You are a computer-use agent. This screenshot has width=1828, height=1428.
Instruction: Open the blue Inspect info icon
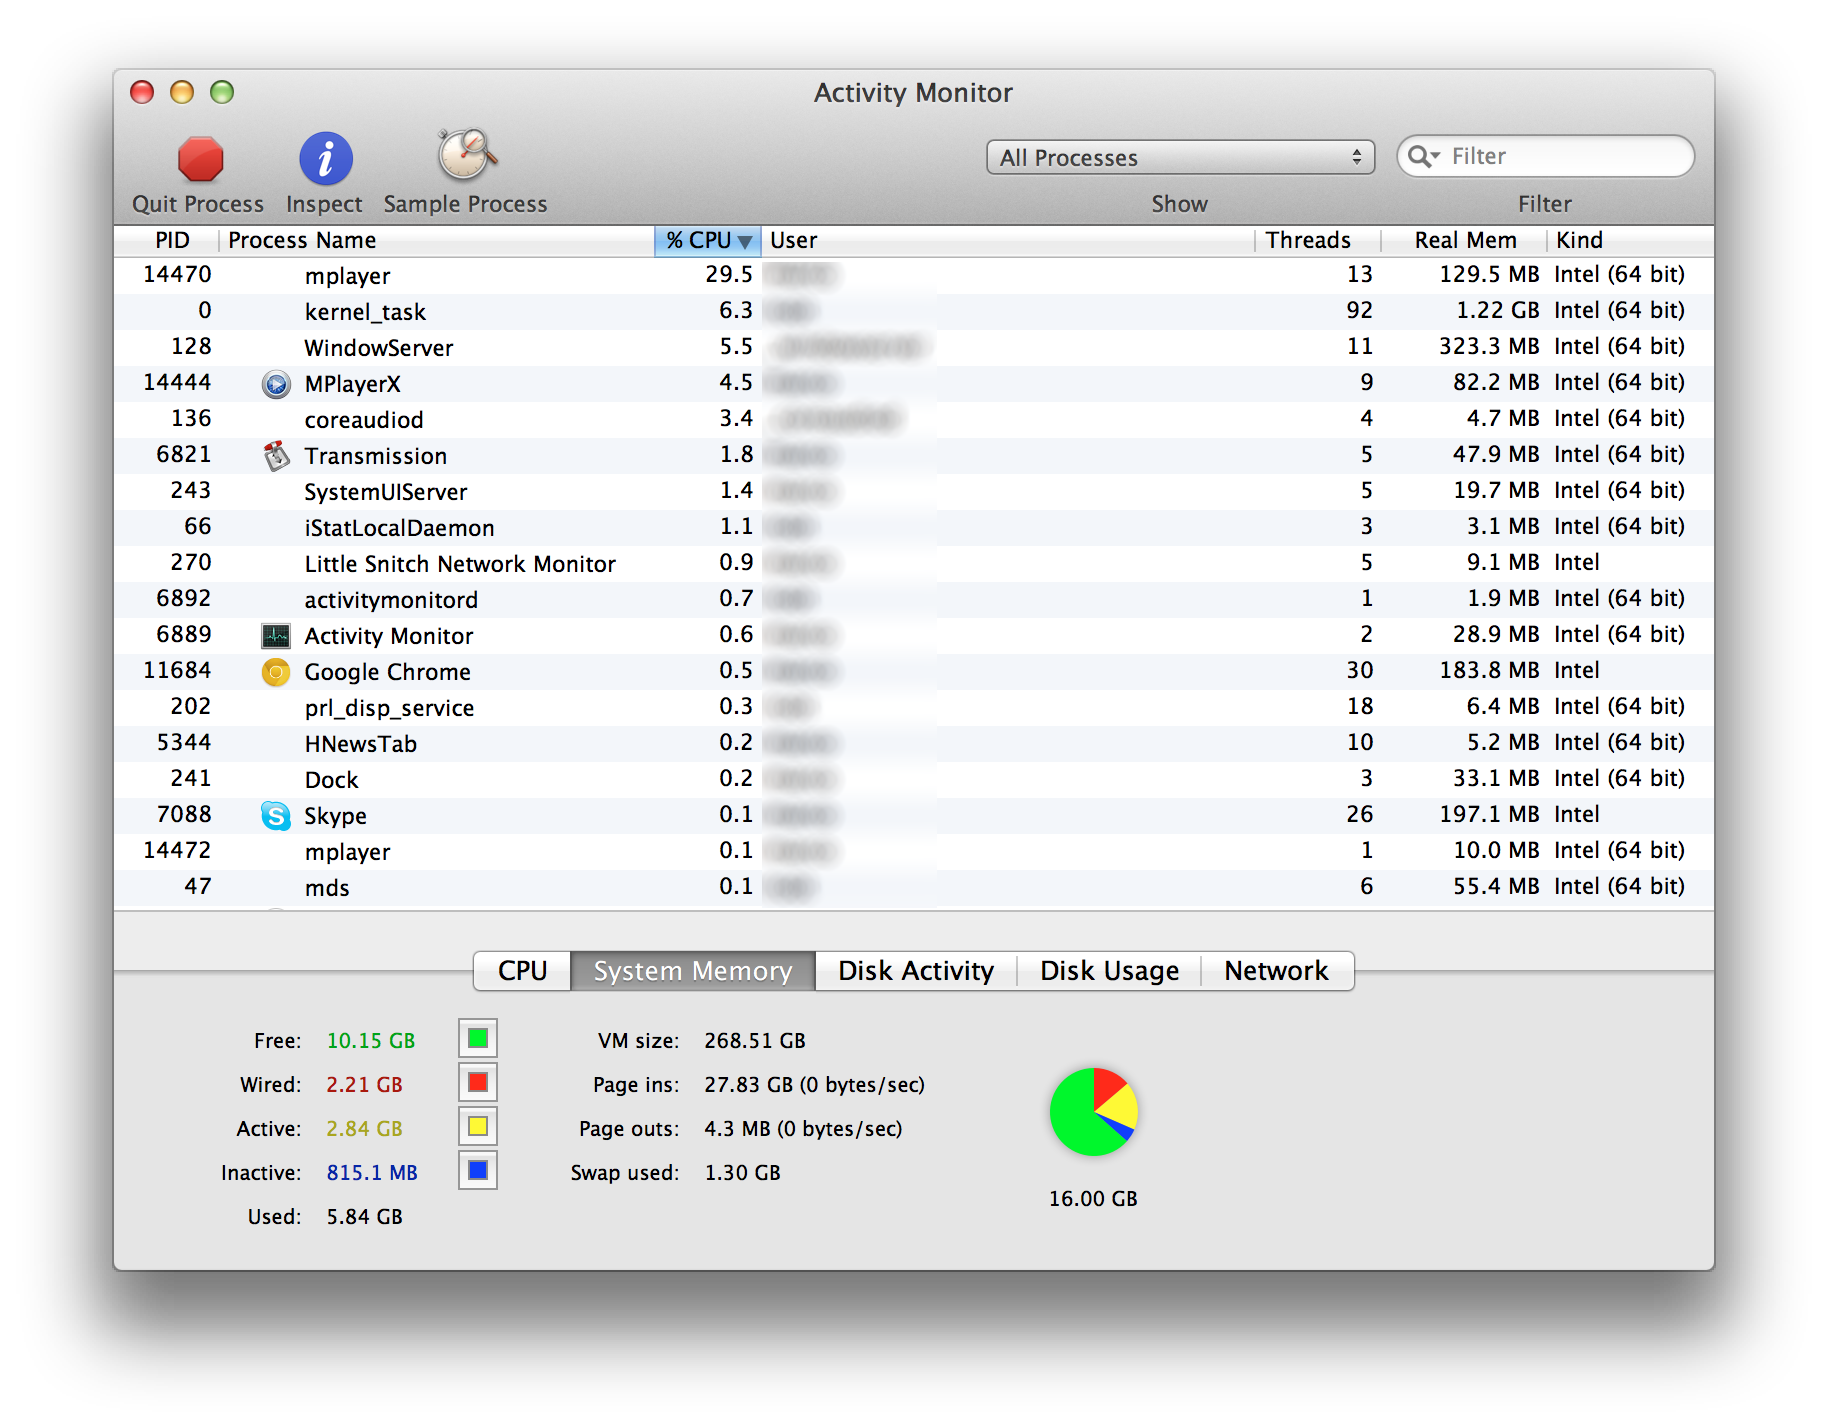click(326, 159)
